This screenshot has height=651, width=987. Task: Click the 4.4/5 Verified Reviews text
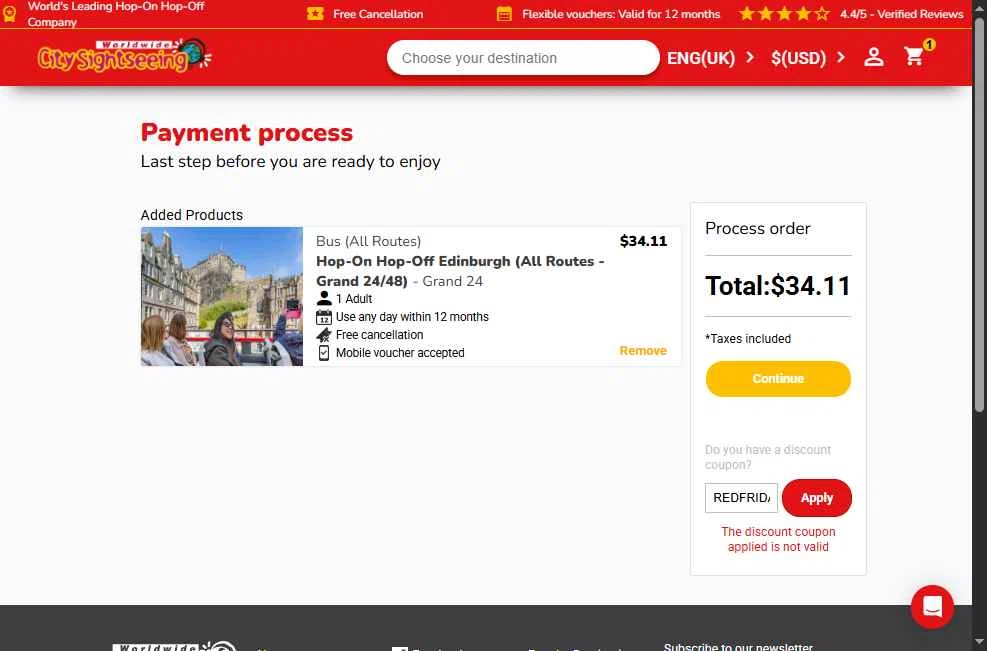(901, 14)
